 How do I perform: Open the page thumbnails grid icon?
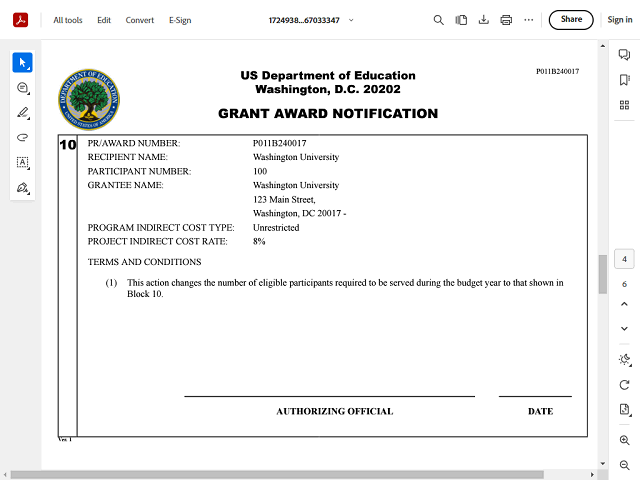click(624, 105)
